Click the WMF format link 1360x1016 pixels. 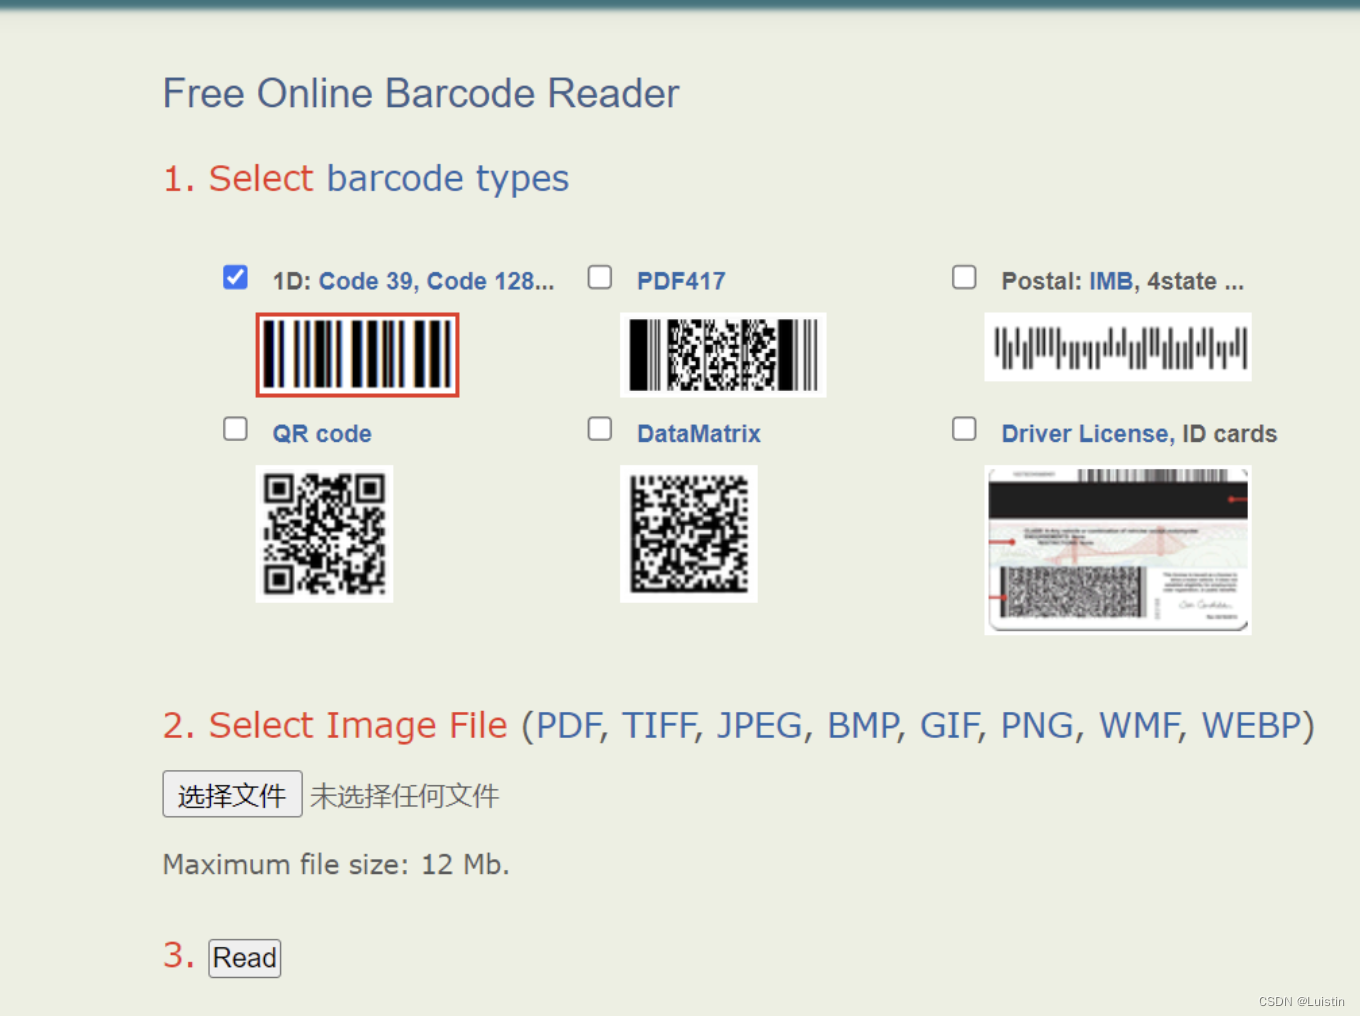1139,726
